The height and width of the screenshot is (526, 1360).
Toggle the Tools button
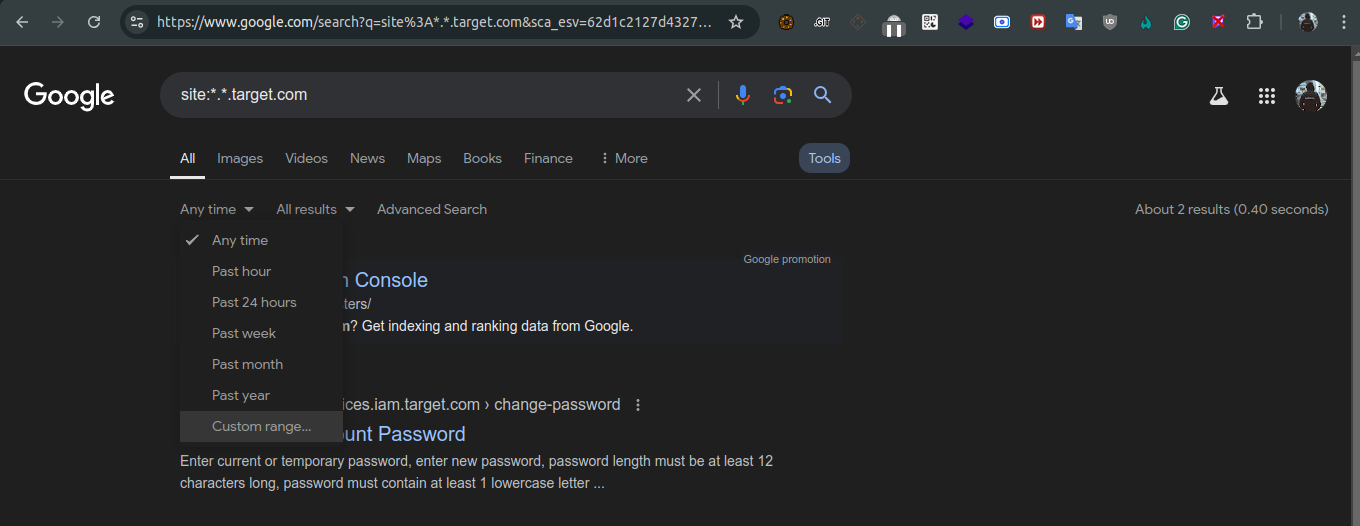[824, 158]
